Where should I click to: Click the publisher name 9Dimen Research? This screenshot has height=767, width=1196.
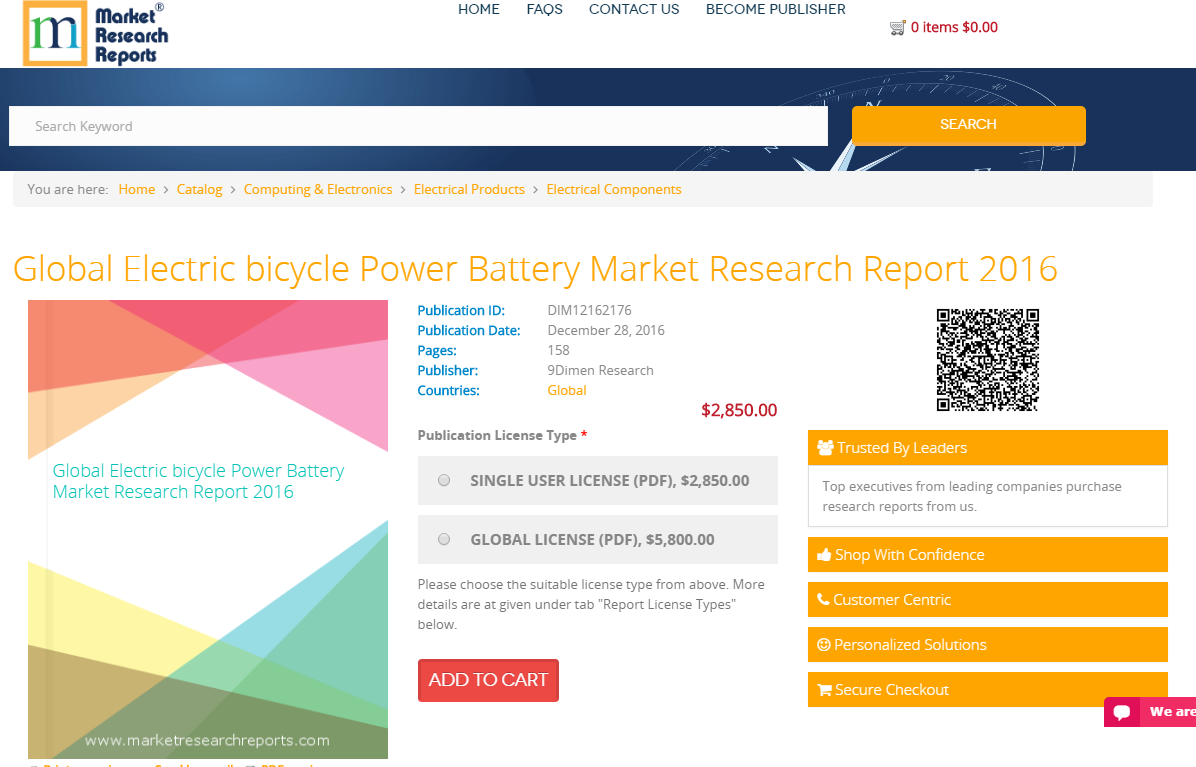[x=600, y=371]
